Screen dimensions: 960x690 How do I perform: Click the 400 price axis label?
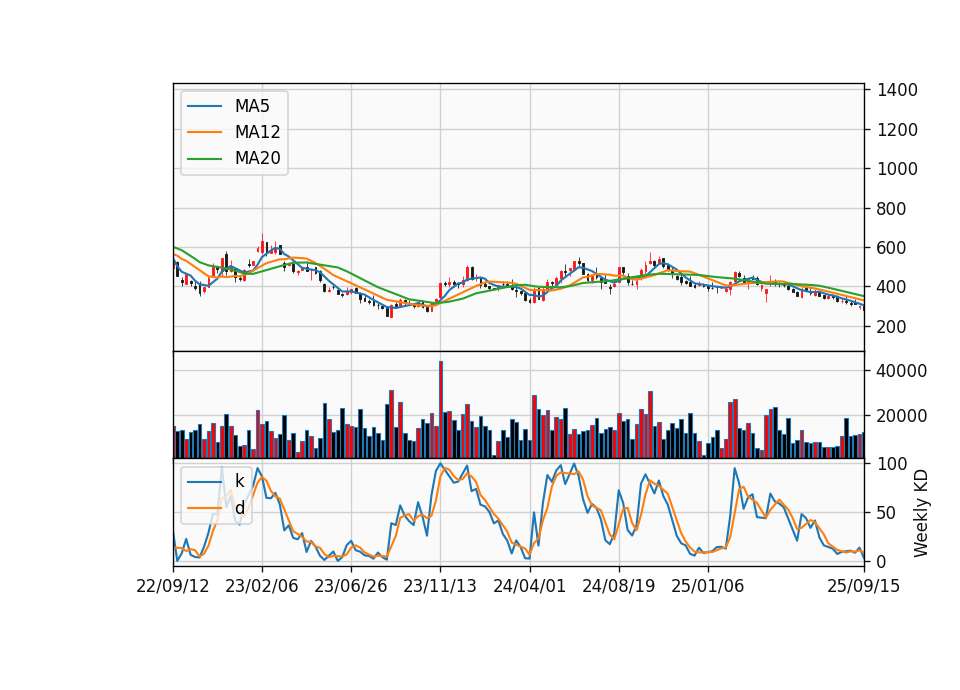tap(892, 287)
